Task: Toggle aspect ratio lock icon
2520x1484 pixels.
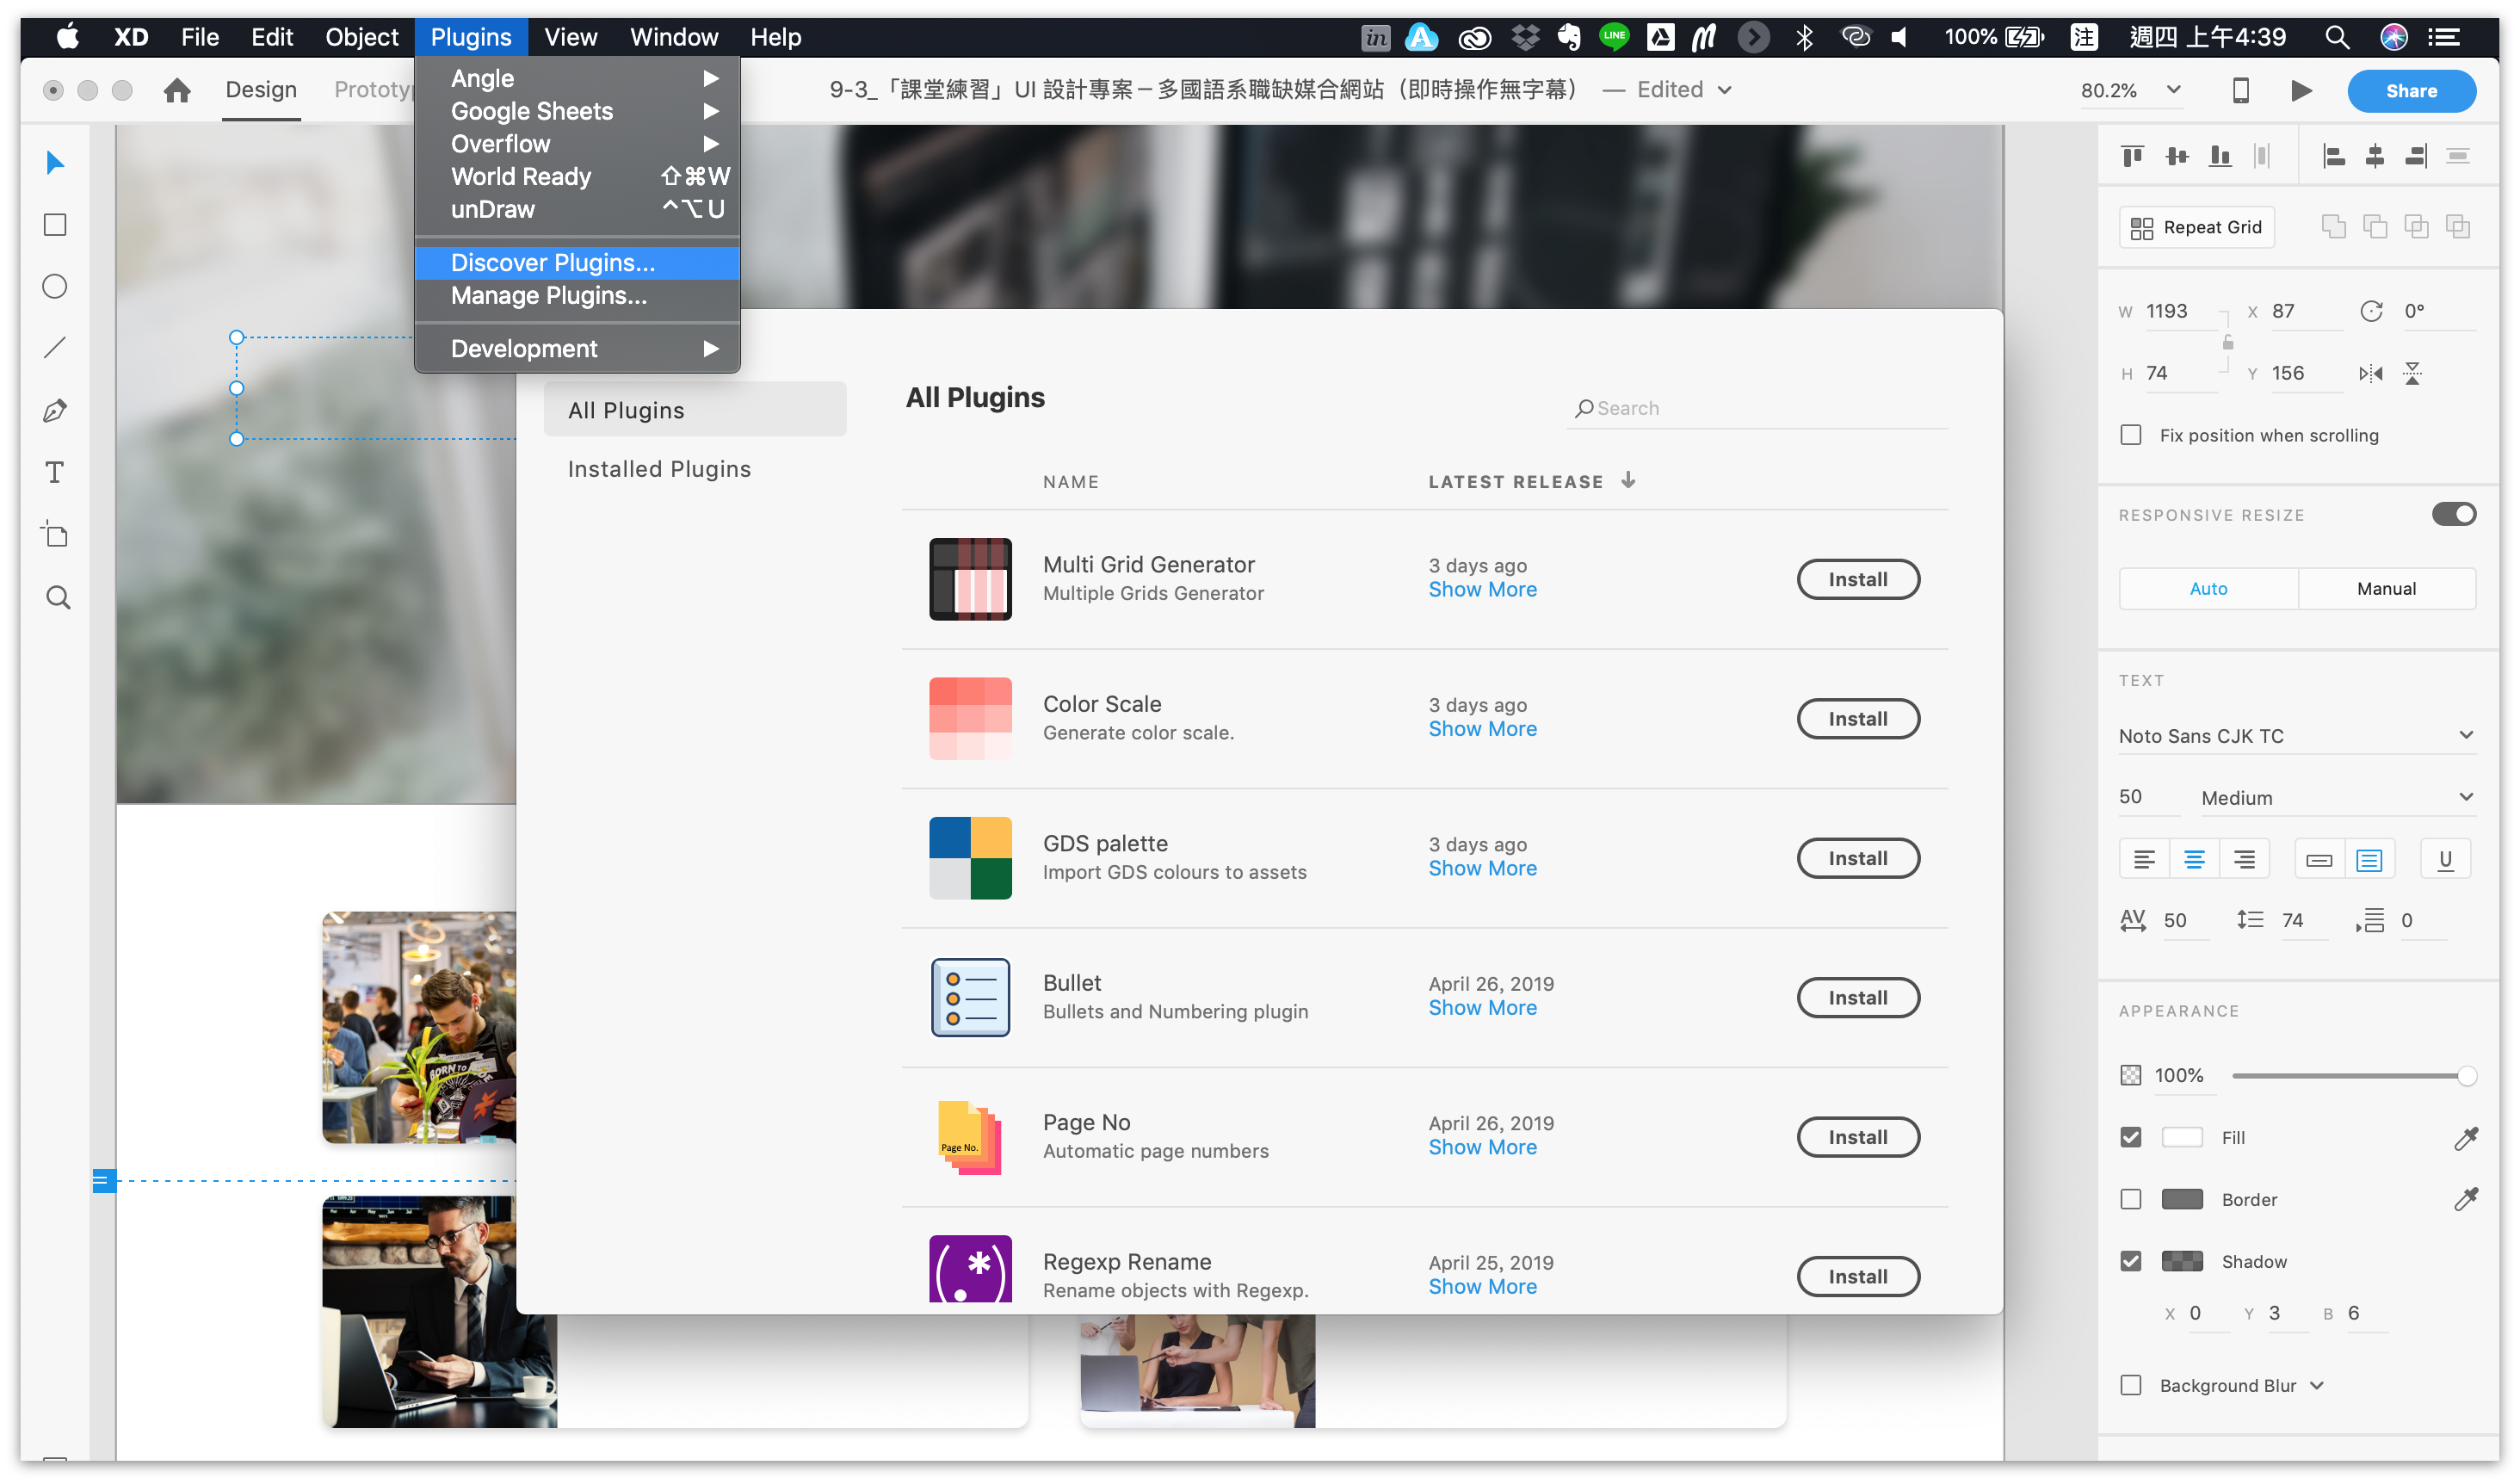Action: pos(2227,342)
